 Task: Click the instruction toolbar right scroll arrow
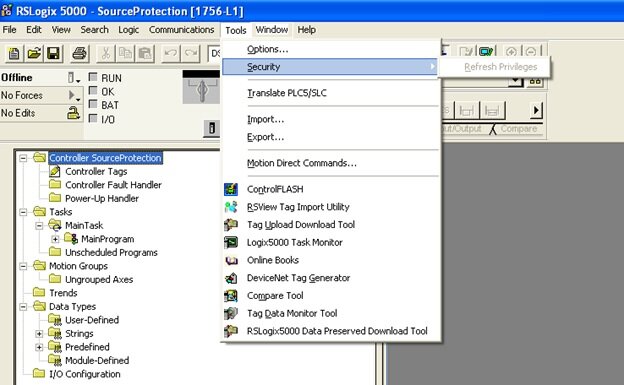536,110
